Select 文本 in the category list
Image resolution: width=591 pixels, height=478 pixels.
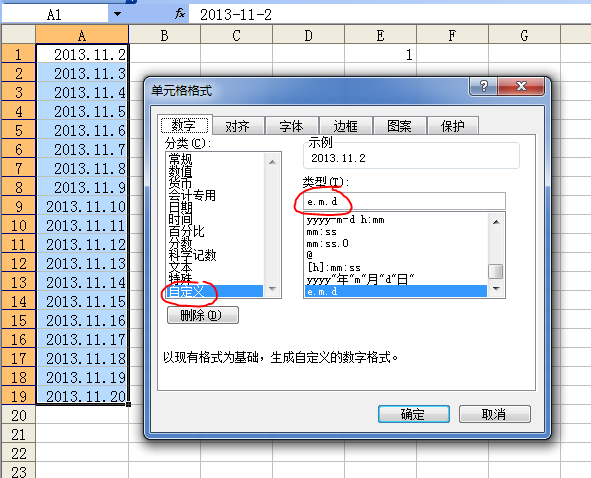(x=215, y=267)
